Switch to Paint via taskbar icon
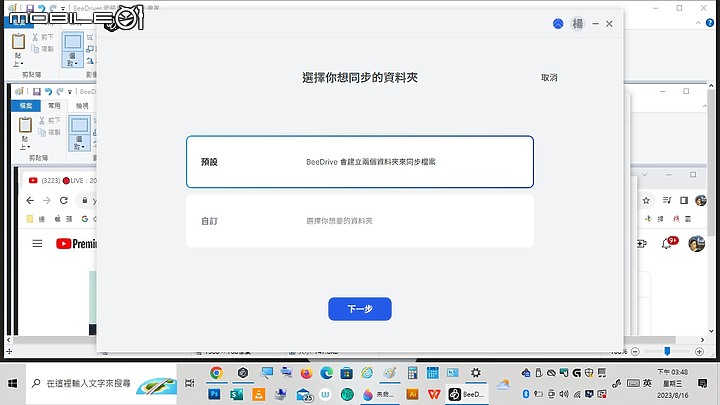This screenshot has width=720, height=405. (390, 373)
